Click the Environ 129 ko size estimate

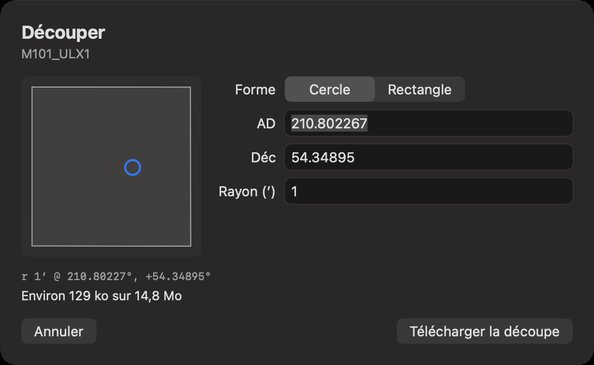click(102, 296)
